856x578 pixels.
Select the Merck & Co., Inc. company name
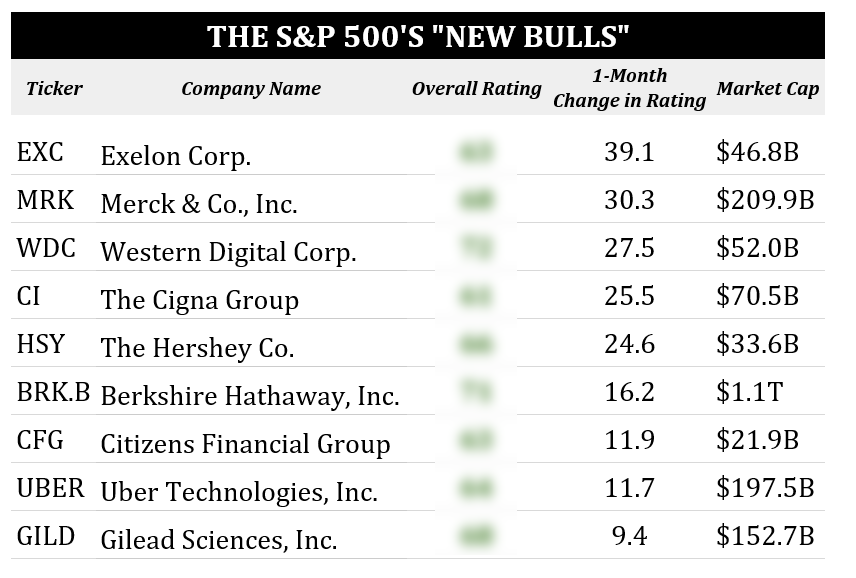coord(199,203)
